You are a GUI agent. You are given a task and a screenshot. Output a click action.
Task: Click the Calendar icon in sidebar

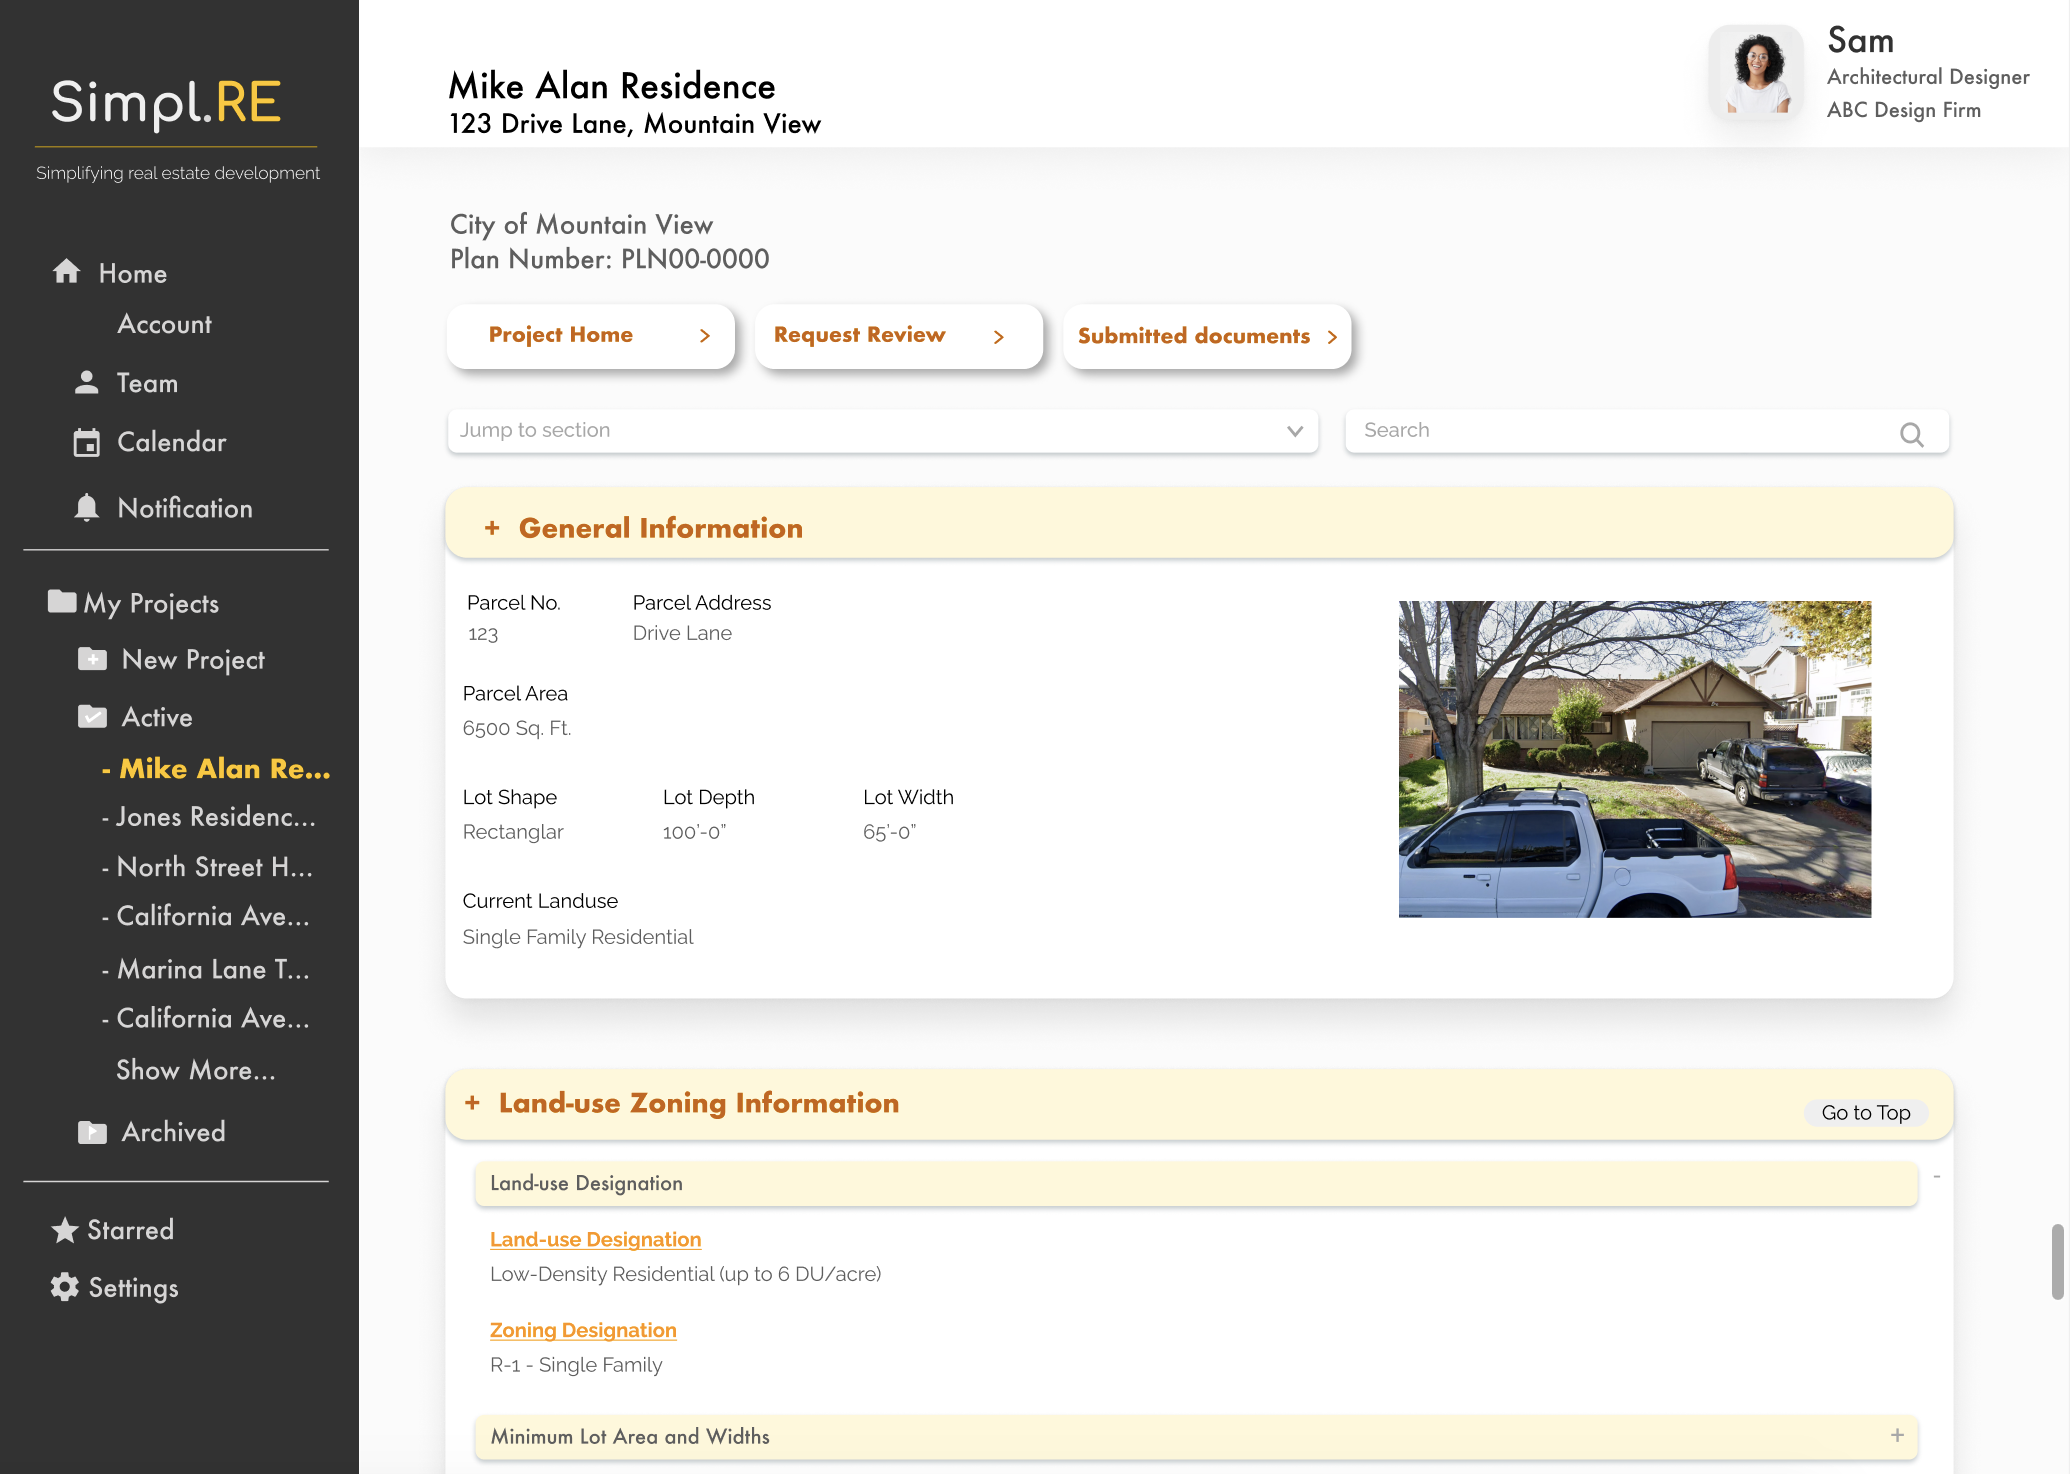point(87,442)
